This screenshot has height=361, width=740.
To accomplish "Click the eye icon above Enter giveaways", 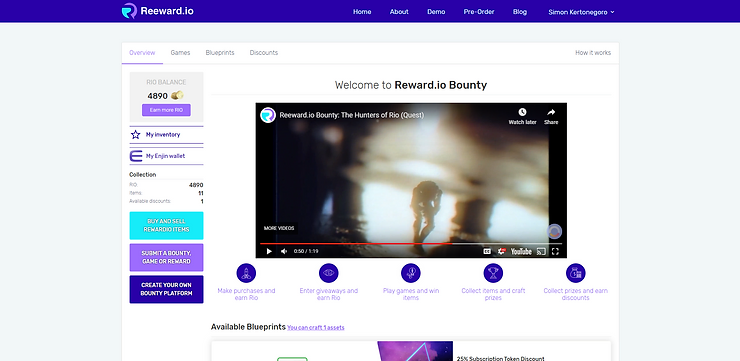I will (x=328, y=273).
